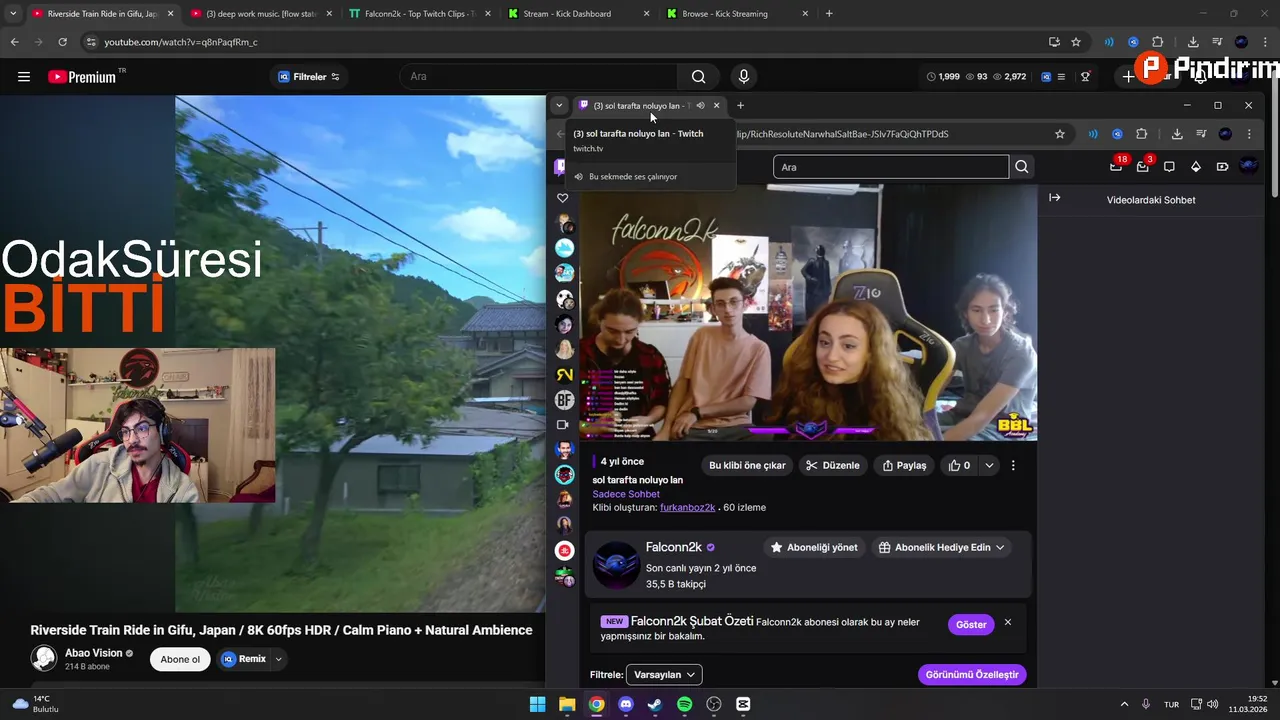Click the Paylaş share button

coord(903,465)
